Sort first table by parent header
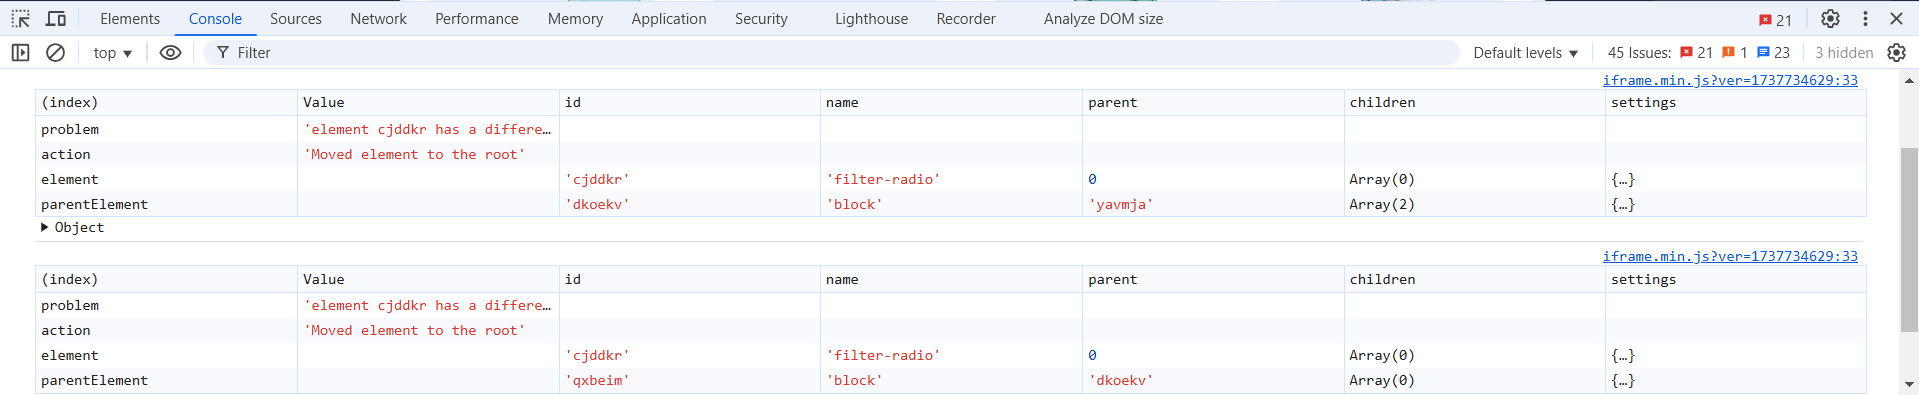Screen dimensions: 1919x395 (x=1213, y=102)
